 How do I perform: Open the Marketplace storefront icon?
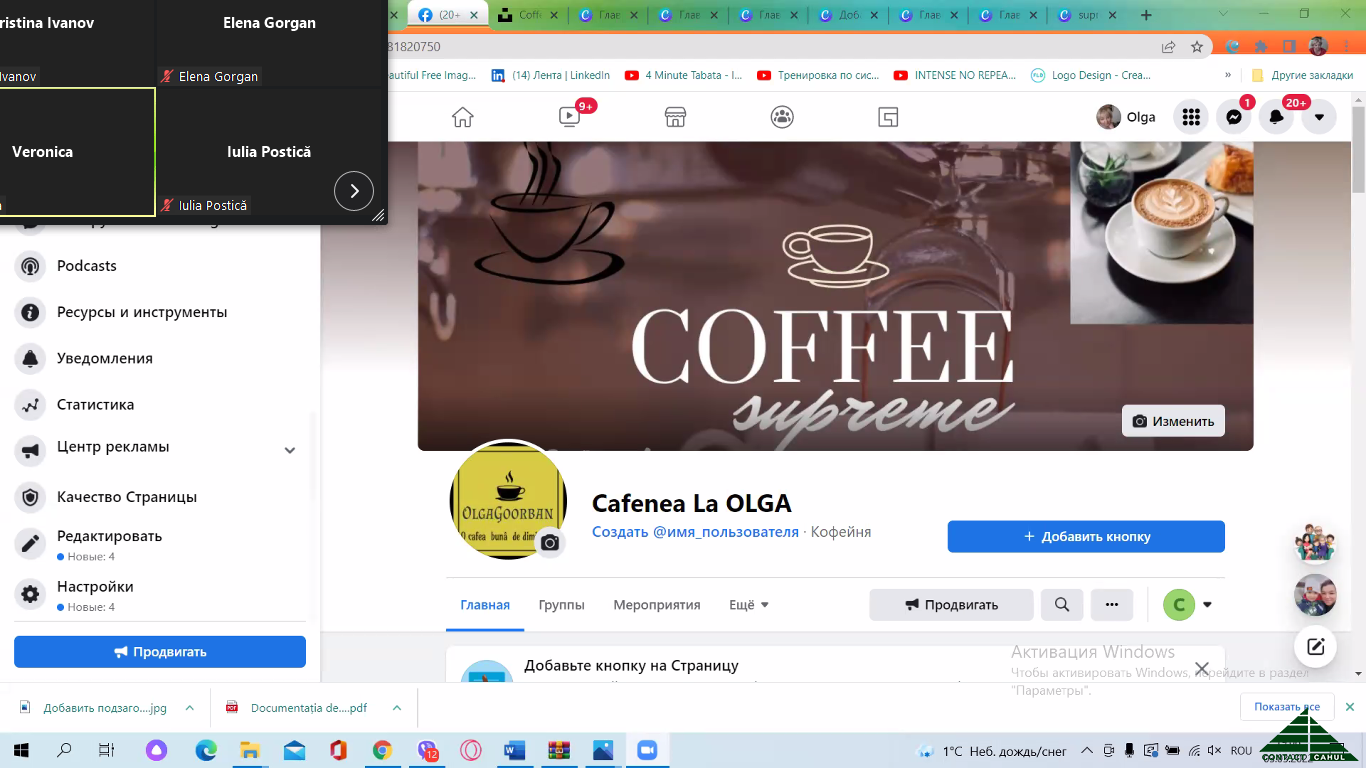point(676,117)
